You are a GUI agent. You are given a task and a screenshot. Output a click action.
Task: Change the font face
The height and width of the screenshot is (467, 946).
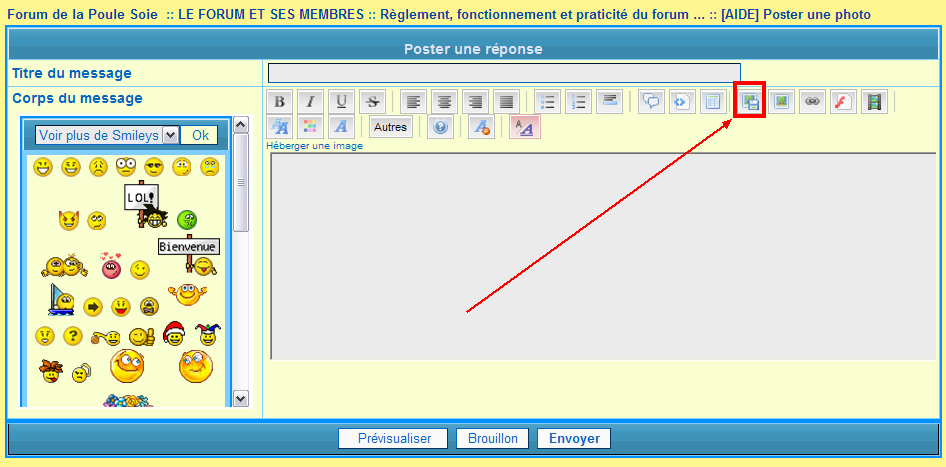(341, 127)
